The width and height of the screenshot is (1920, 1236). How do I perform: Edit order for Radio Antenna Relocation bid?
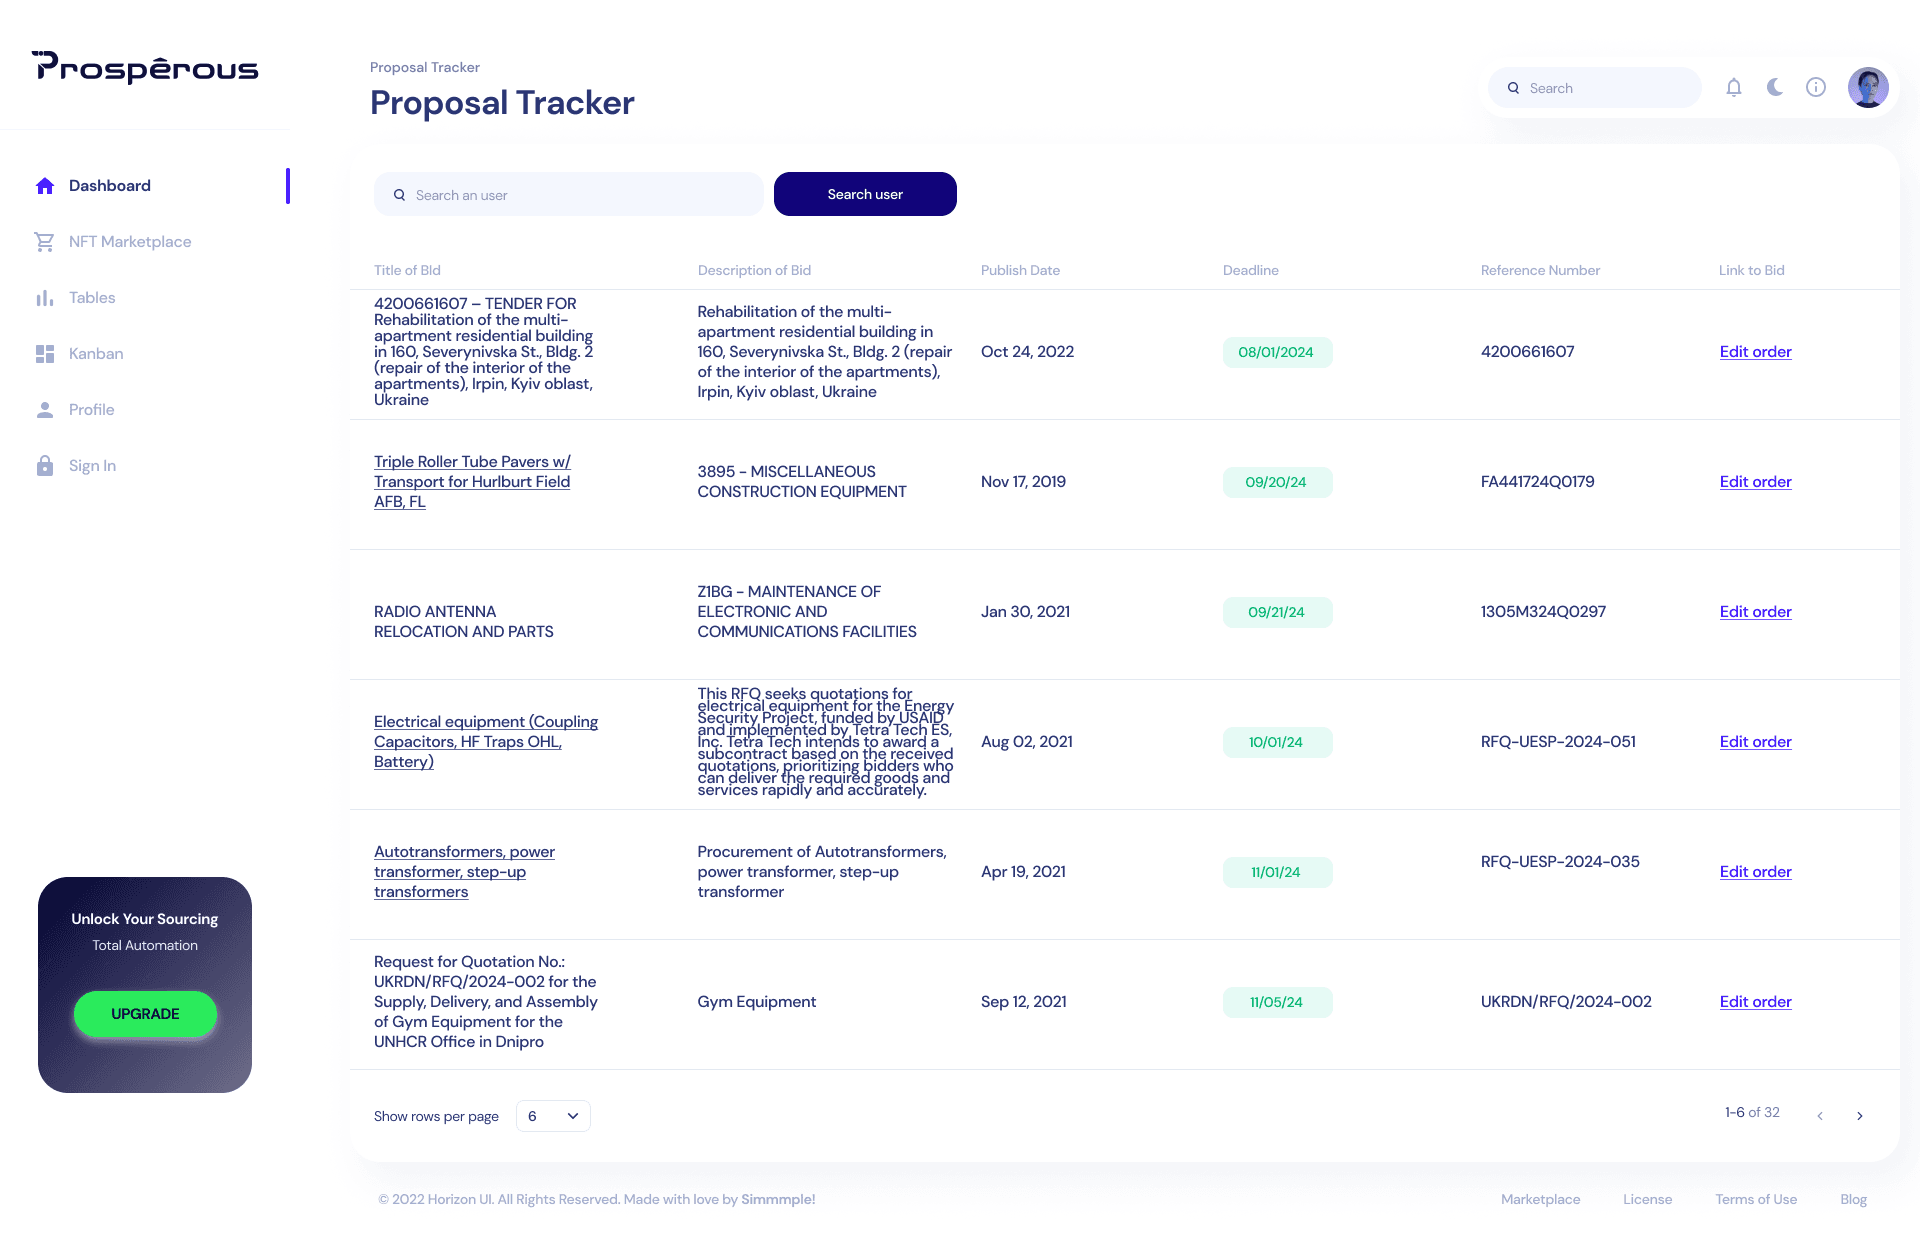coord(1753,612)
